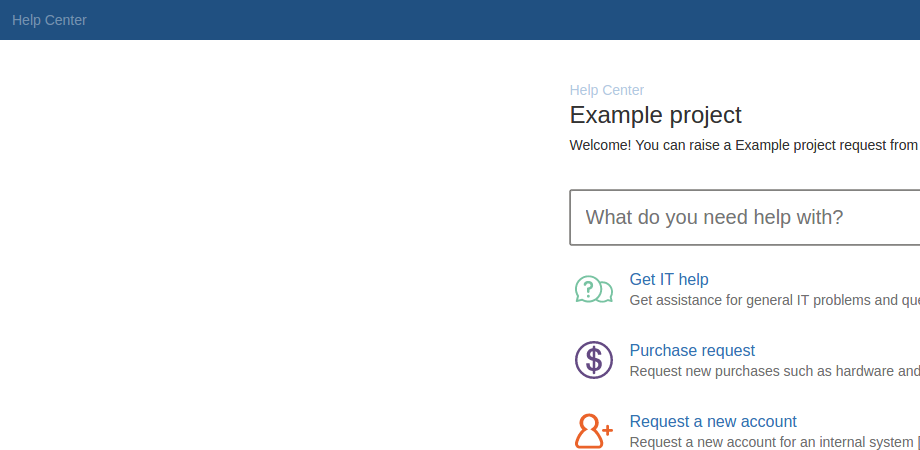The image size is (920, 450).
Task: Click the 'Request a new account for an internal system' text
Action: click(772, 442)
